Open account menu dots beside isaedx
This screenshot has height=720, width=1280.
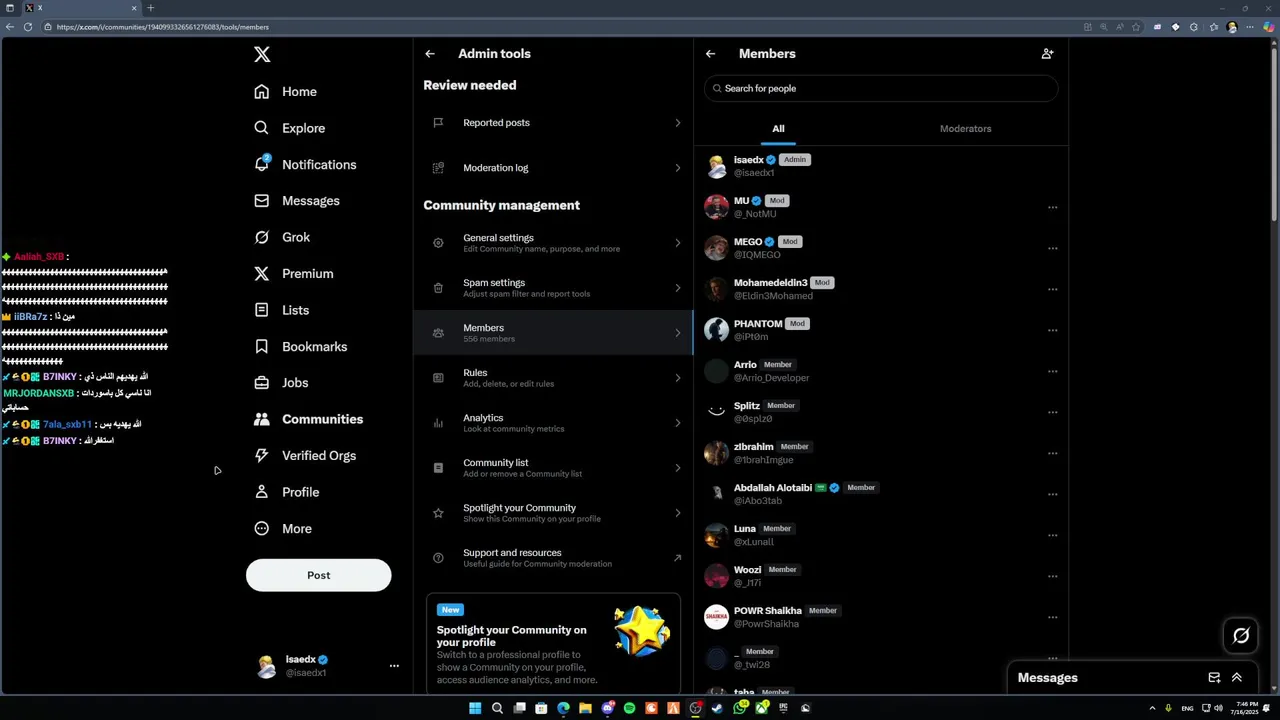[394, 666]
